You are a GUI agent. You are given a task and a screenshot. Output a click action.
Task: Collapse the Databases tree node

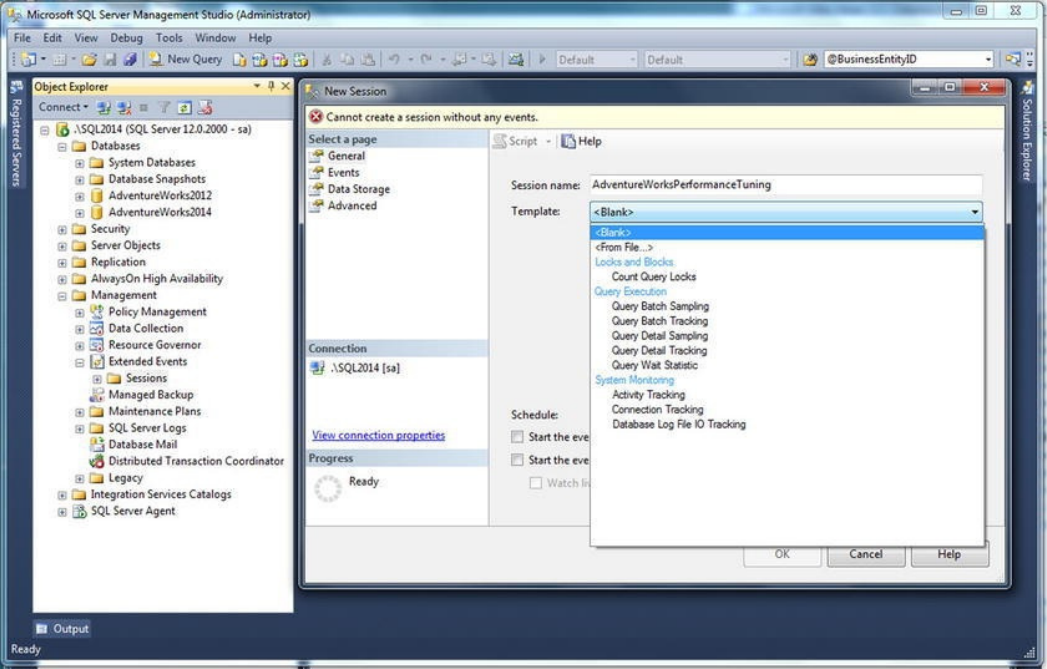(x=62, y=146)
